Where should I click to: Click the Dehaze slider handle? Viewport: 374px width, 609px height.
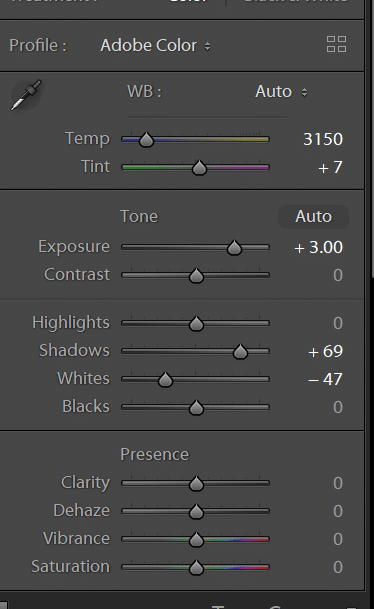pyautogui.click(x=196, y=512)
